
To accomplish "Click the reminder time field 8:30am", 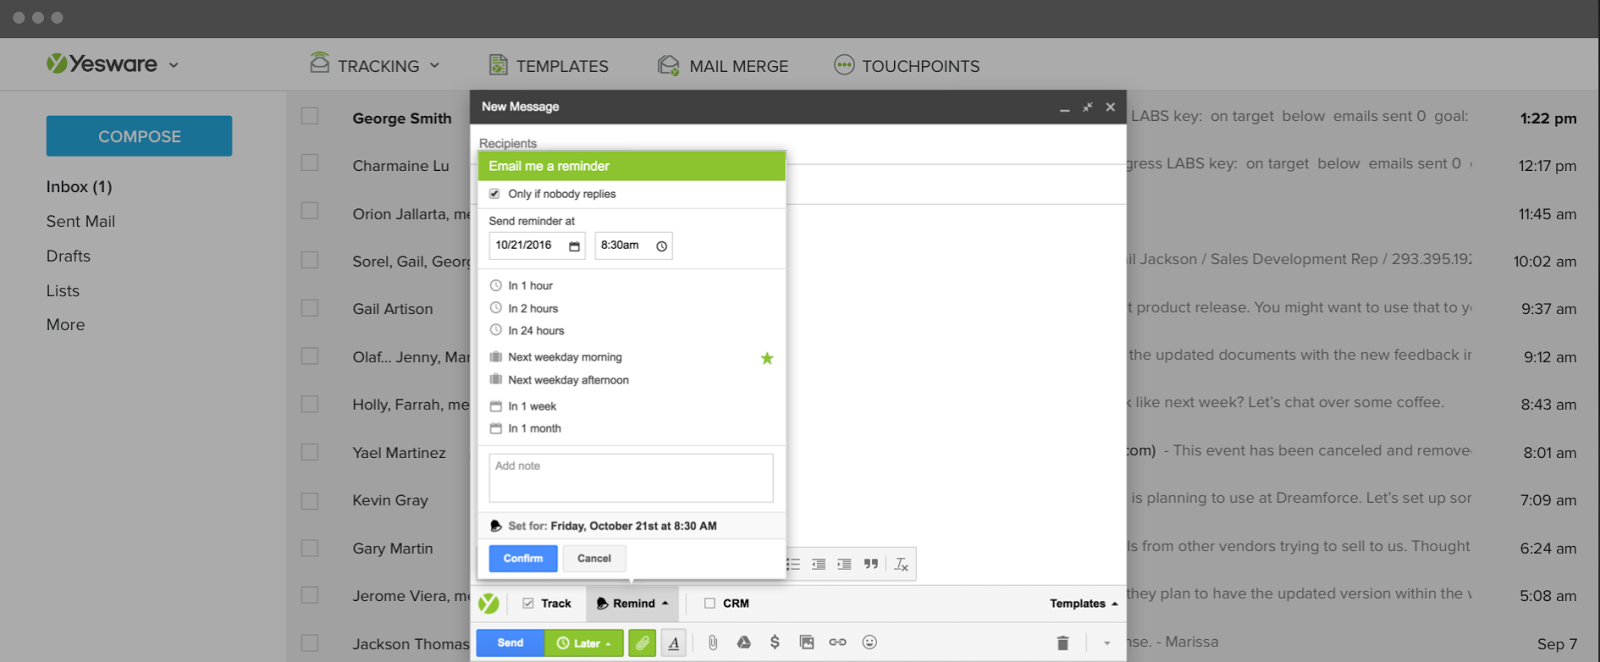I will click(633, 246).
